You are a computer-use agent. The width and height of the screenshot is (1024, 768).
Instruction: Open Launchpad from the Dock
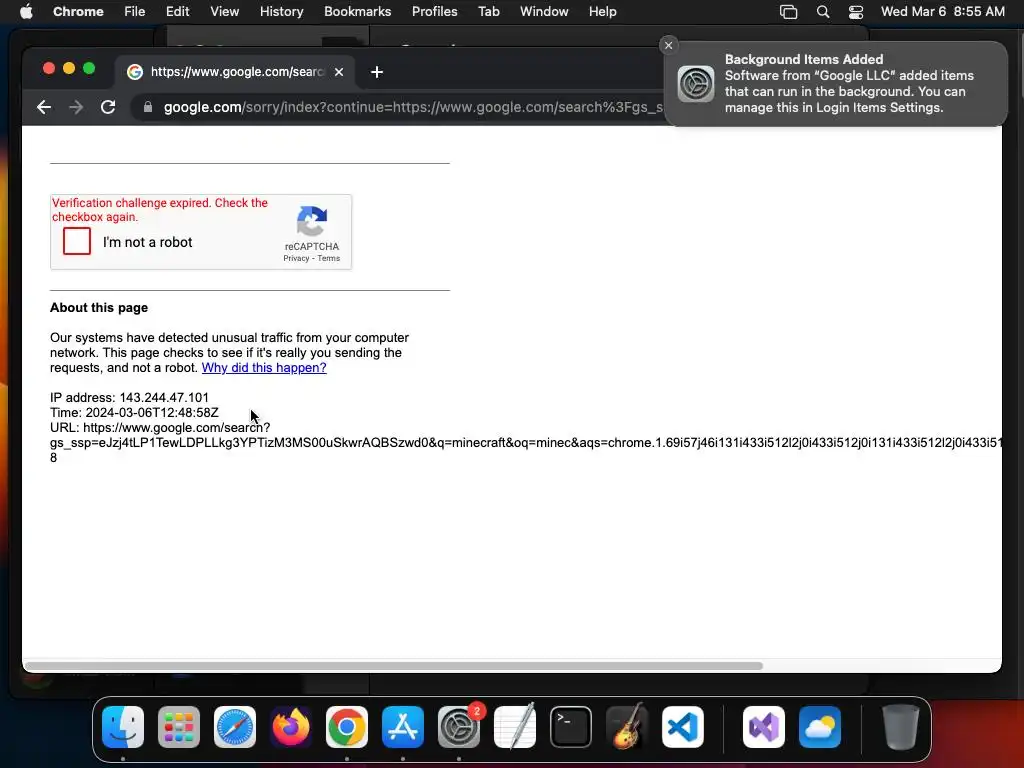[179, 727]
